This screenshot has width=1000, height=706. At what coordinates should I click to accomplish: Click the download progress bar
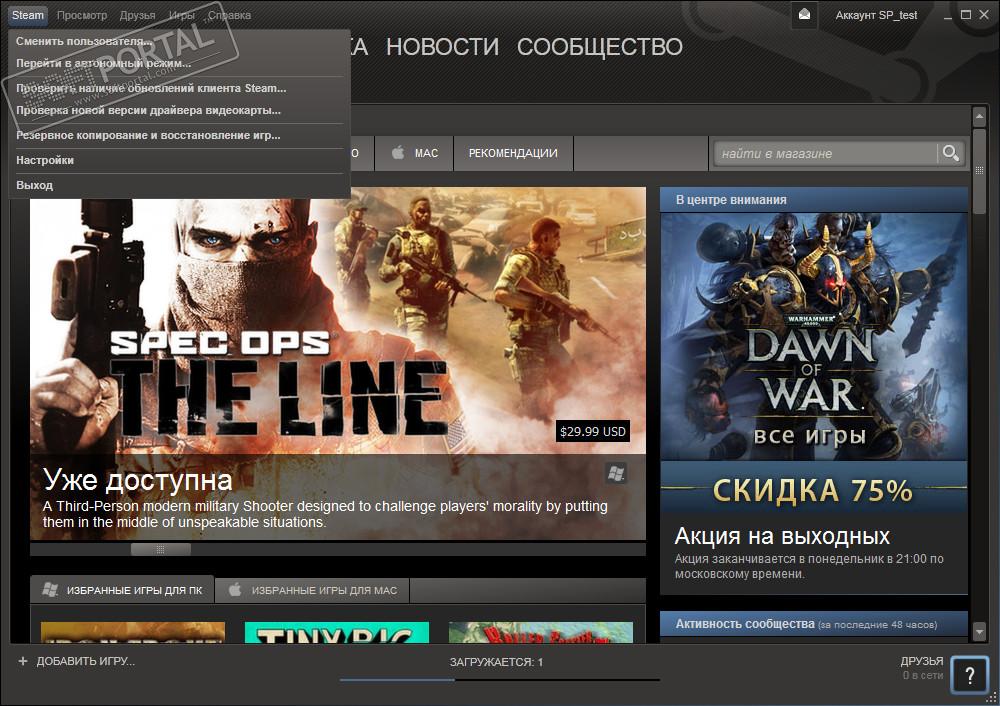click(x=499, y=680)
